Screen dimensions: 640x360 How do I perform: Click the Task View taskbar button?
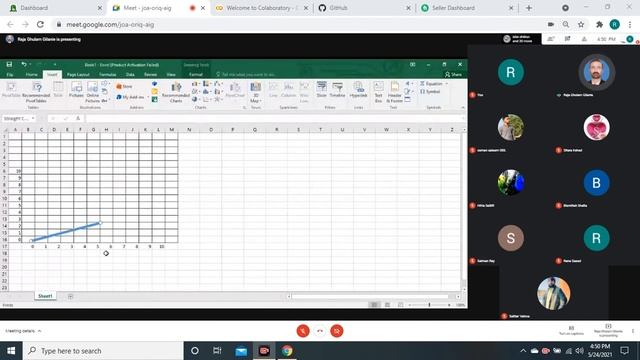point(217,351)
